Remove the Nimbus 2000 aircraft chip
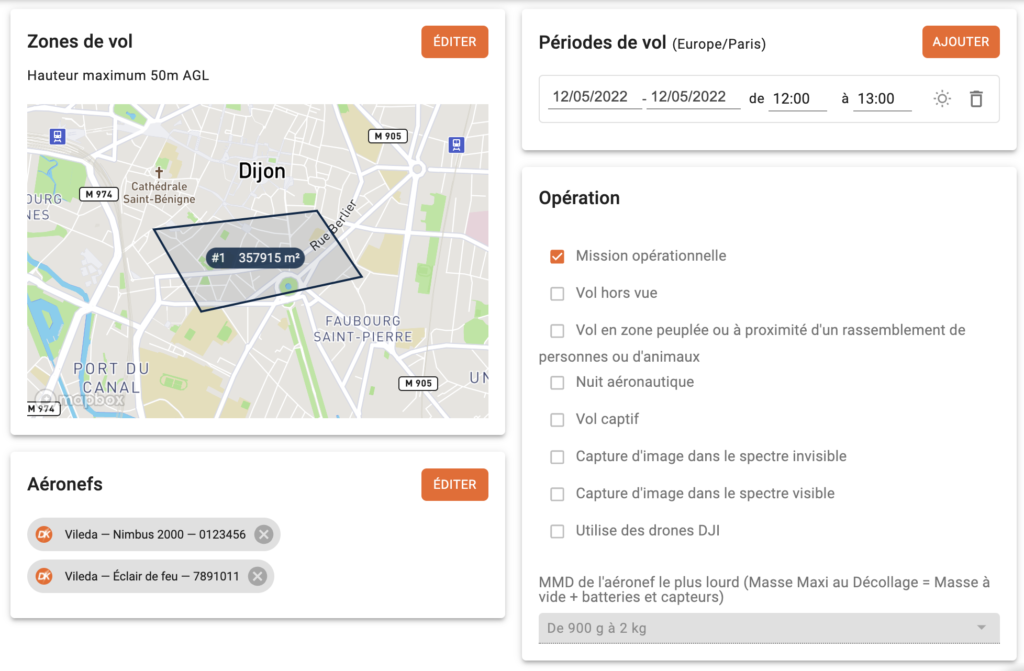The image size is (1024, 671). [264, 535]
